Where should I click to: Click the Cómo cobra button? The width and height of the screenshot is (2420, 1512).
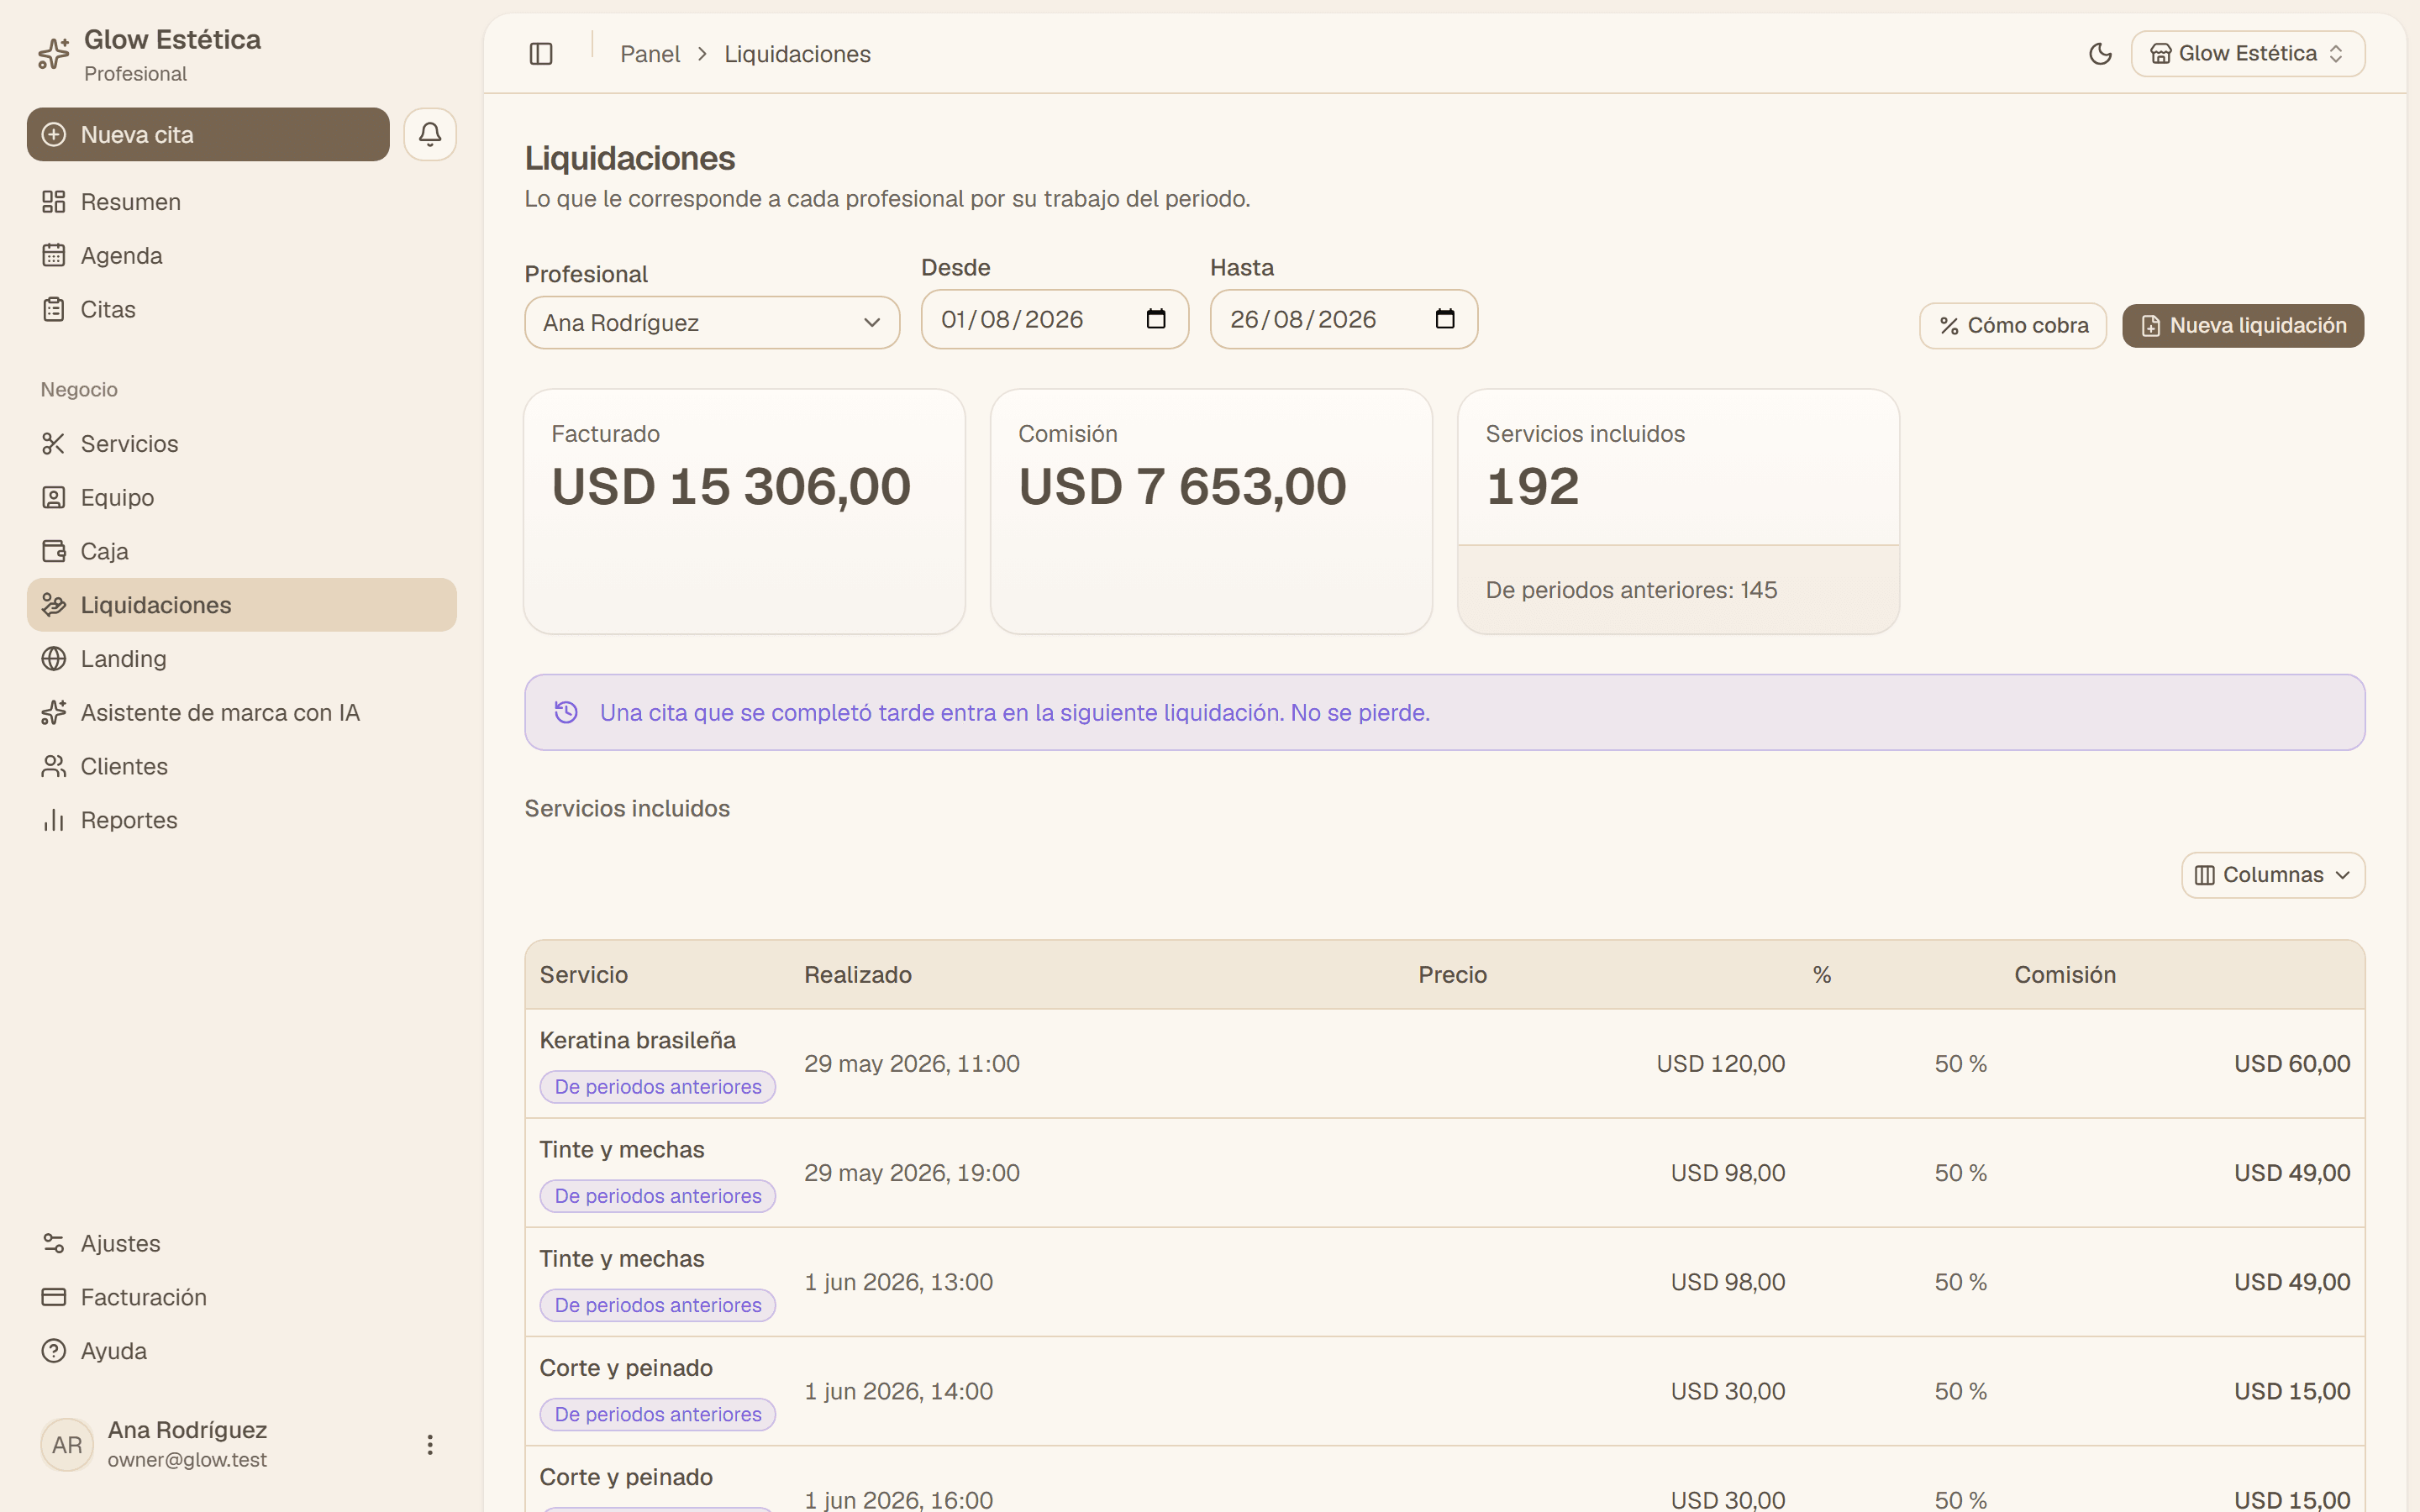coord(2013,326)
